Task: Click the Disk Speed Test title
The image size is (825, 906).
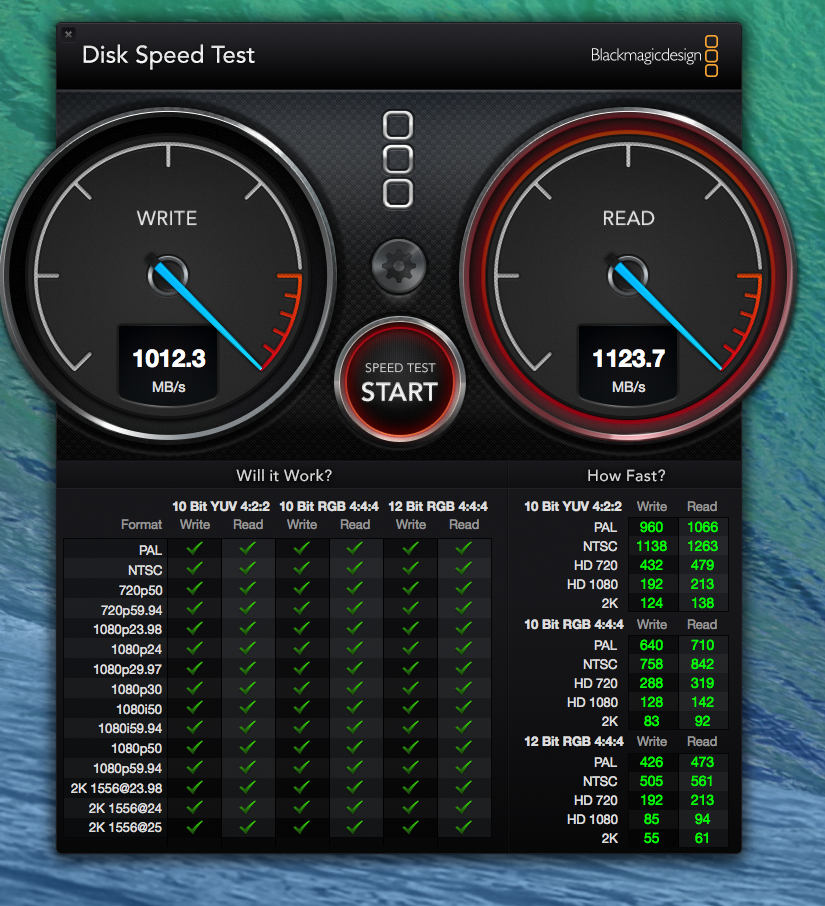Action: (168, 55)
